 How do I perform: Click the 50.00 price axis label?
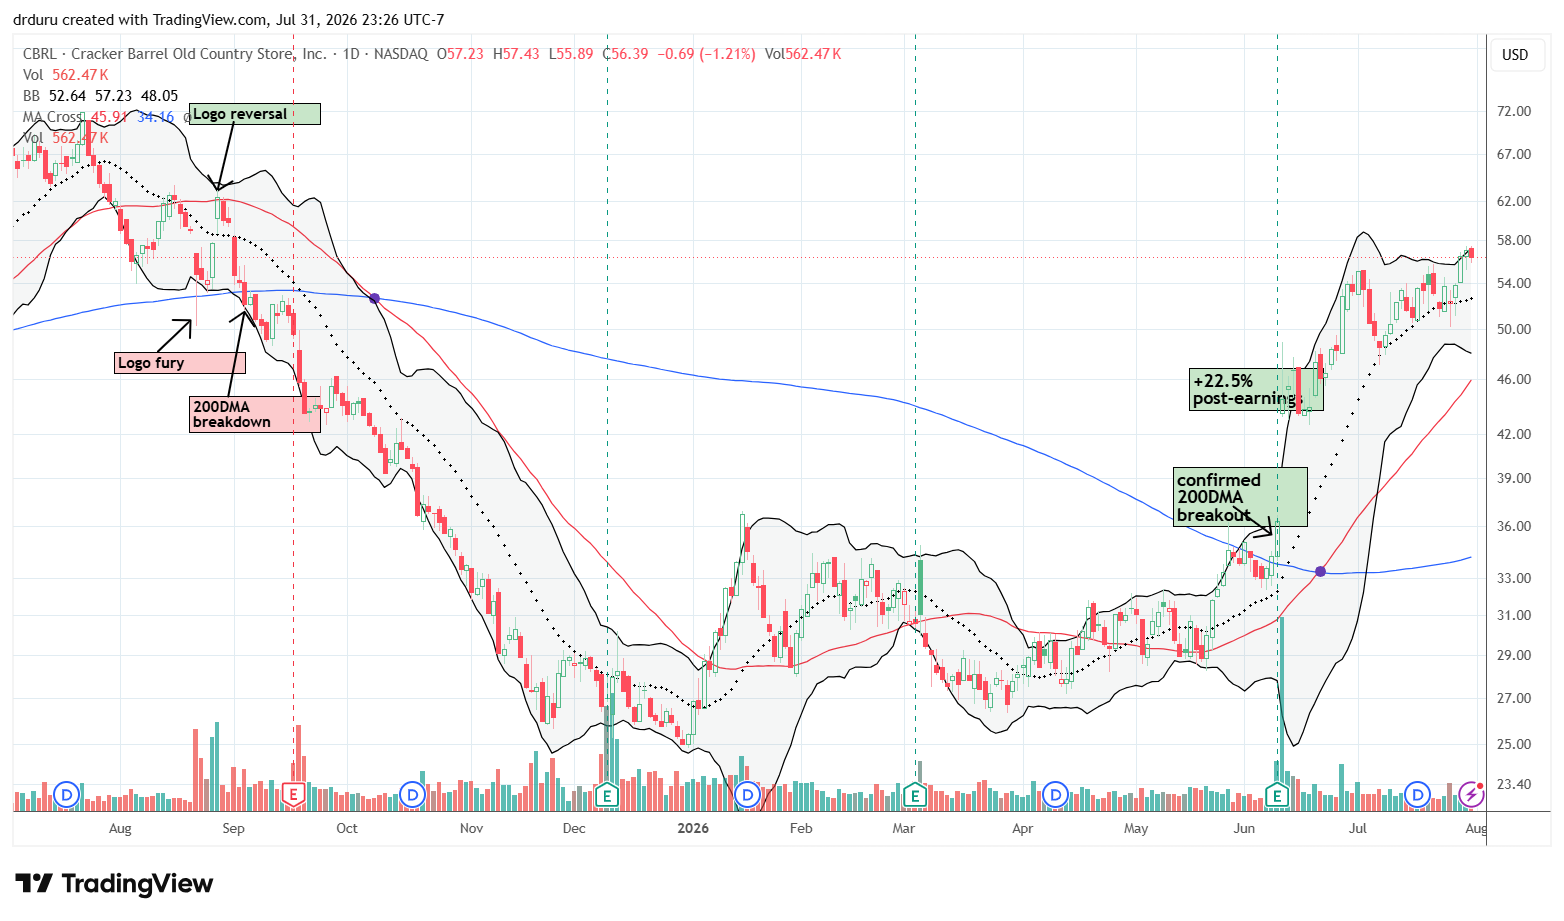[x=1514, y=329]
